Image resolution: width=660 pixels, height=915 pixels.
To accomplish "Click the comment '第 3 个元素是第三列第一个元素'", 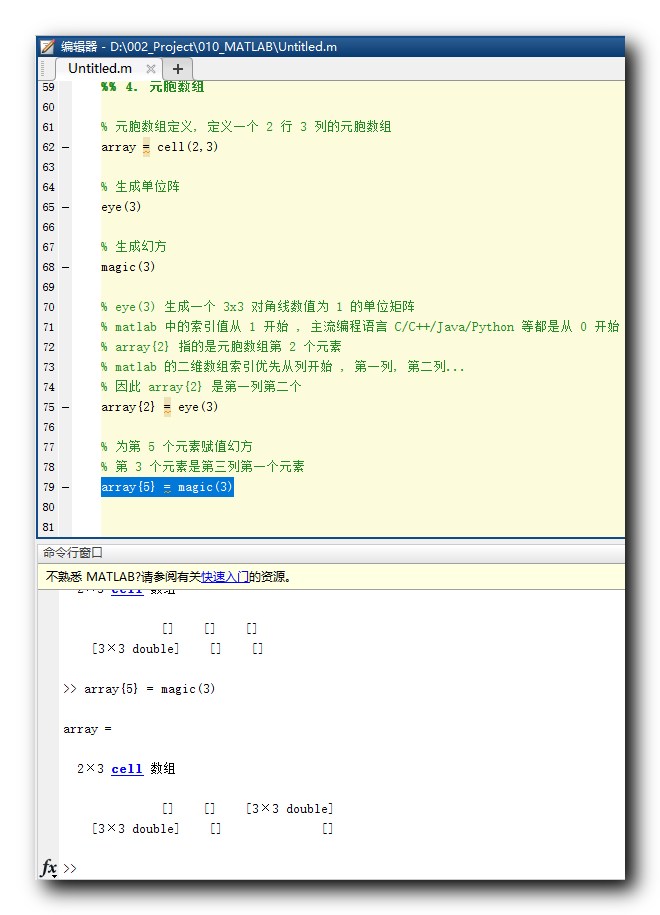I will tap(202, 467).
